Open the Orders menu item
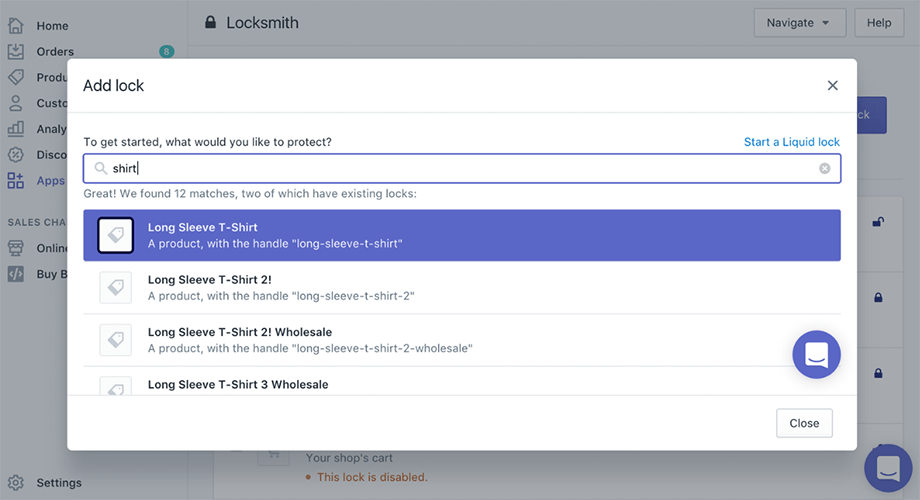920x500 pixels. [x=55, y=52]
